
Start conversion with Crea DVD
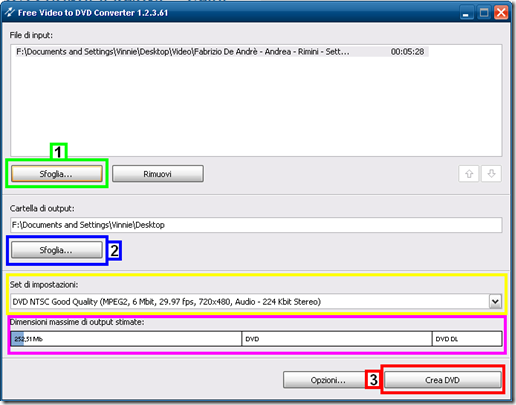tap(443, 380)
